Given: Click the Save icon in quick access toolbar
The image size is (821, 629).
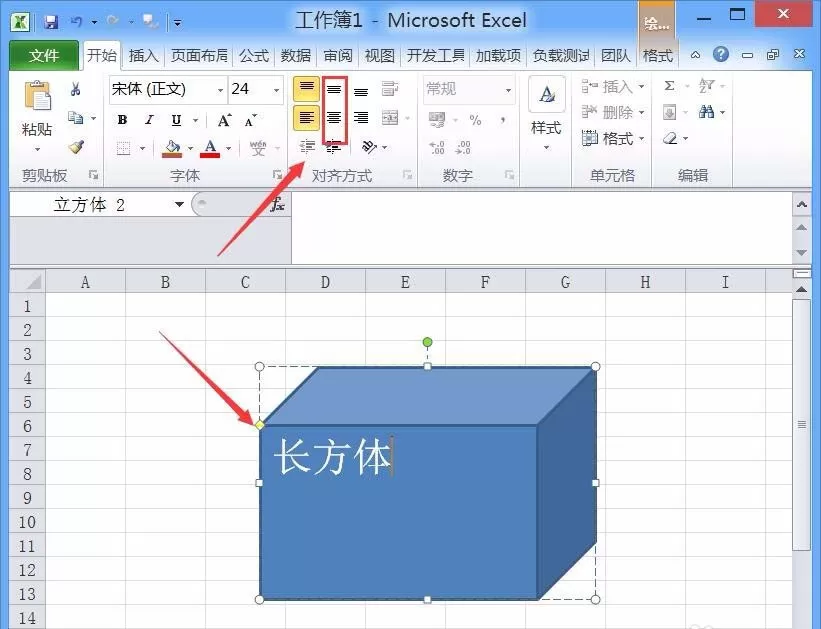Looking at the screenshot, I should pyautogui.click(x=51, y=22).
